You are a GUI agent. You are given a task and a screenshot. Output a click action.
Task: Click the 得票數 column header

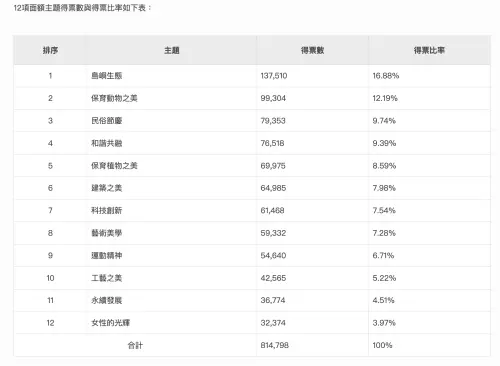click(x=312, y=50)
